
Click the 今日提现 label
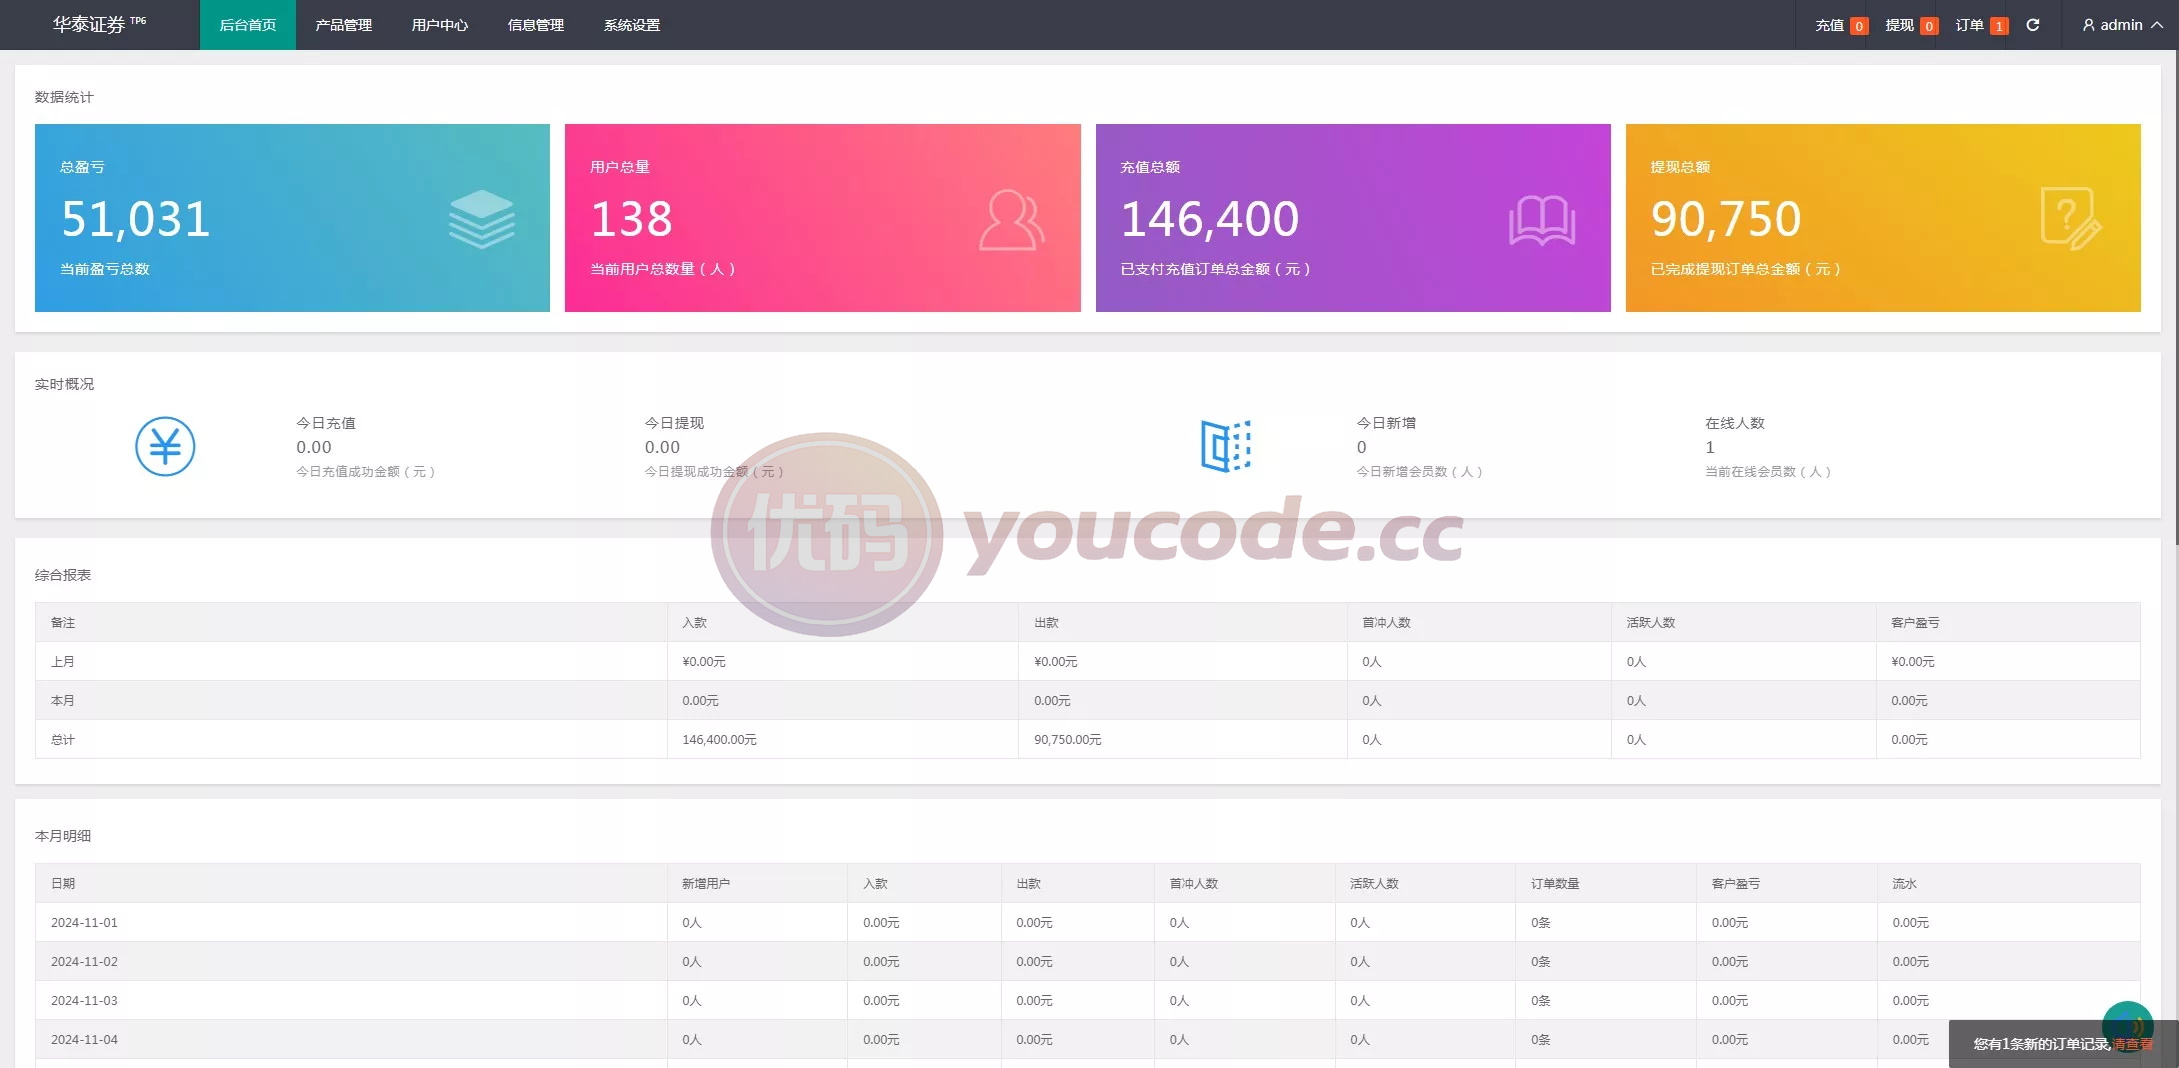pyautogui.click(x=674, y=423)
